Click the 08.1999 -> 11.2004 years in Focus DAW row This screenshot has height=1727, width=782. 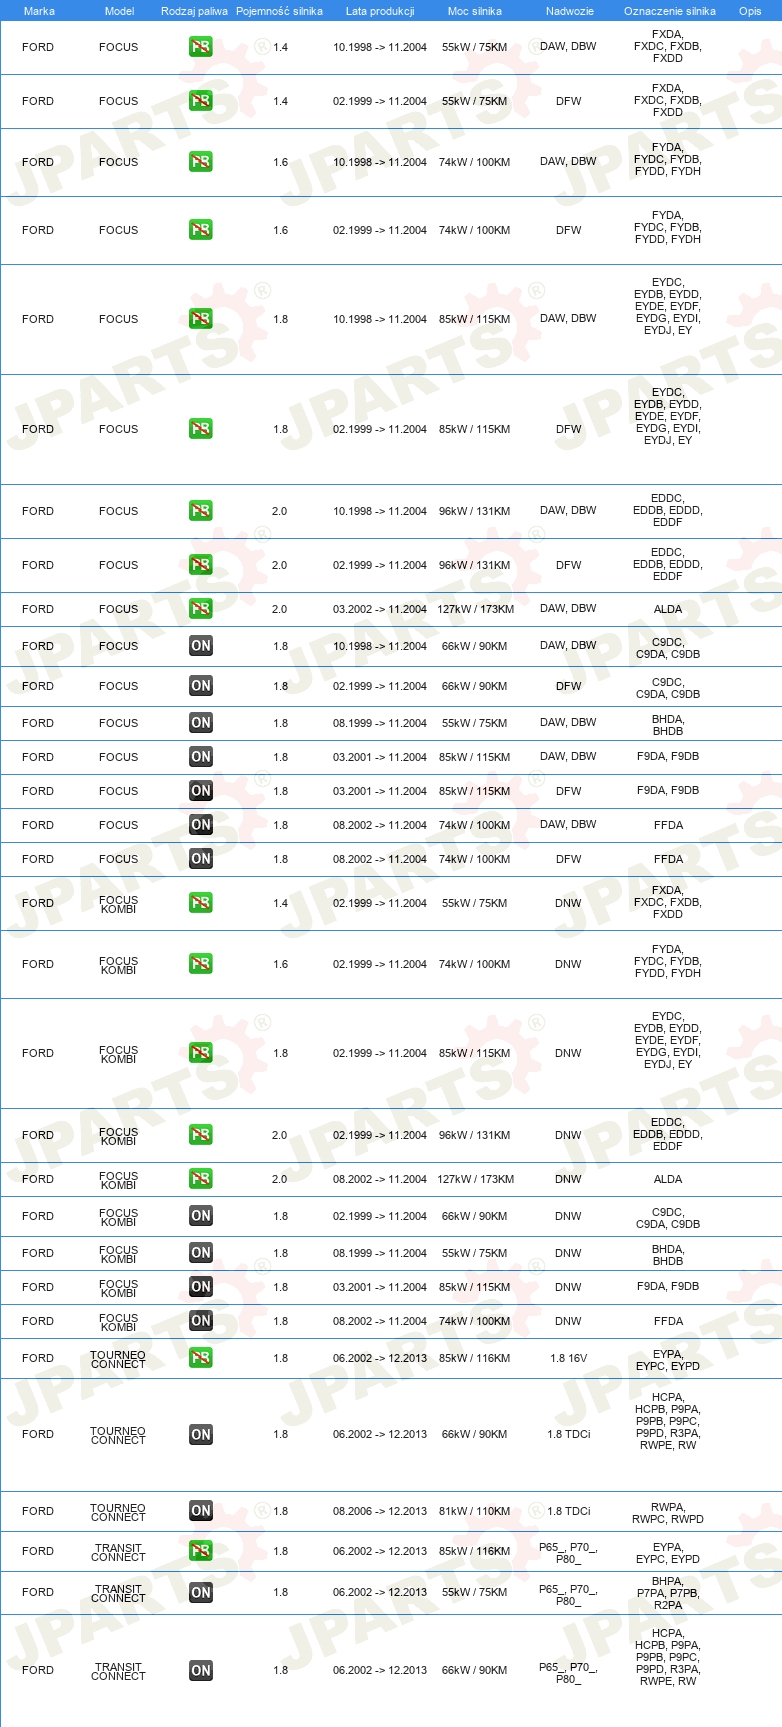(x=380, y=723)
